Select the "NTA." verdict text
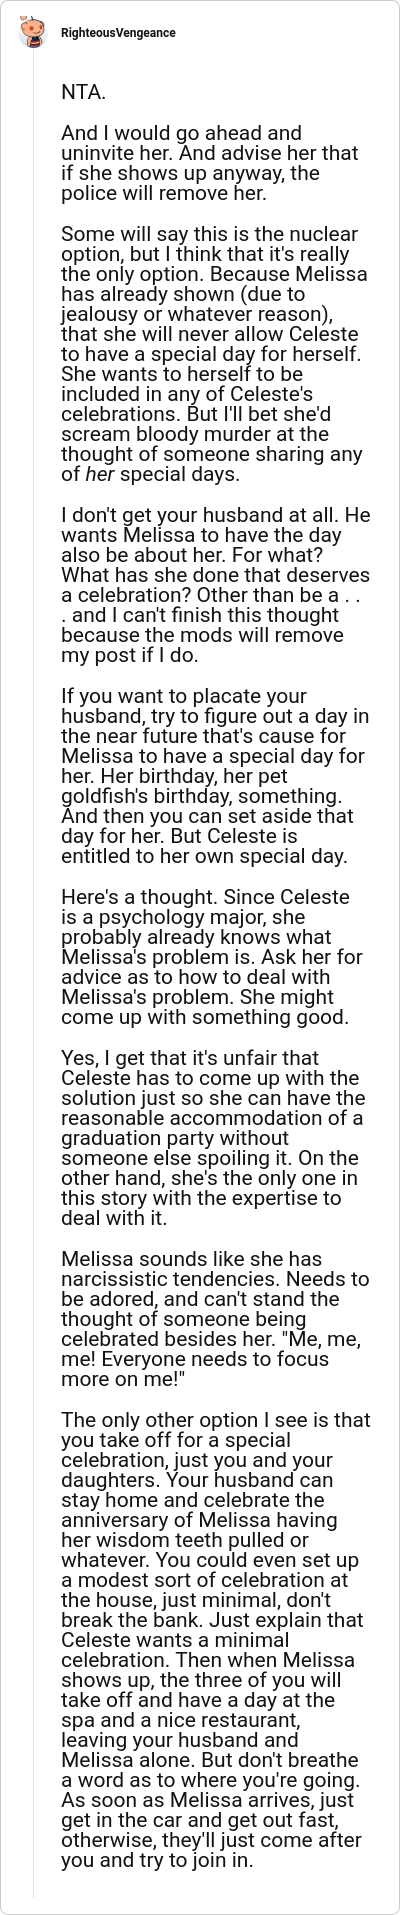 tap(83, 93)
